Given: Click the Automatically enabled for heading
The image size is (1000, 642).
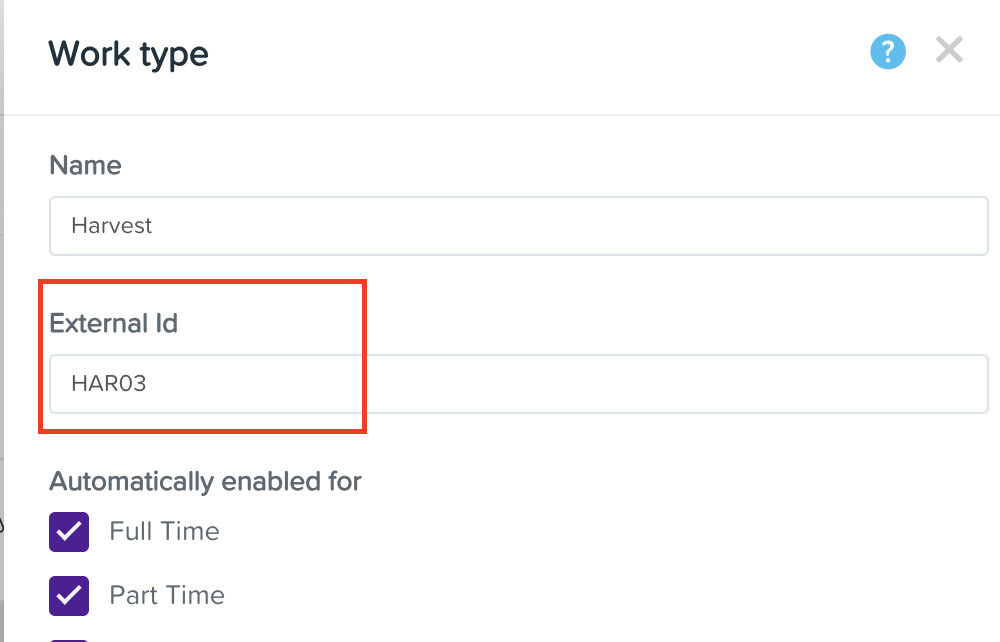Looking at the screenshot, I should pos(205,481).
